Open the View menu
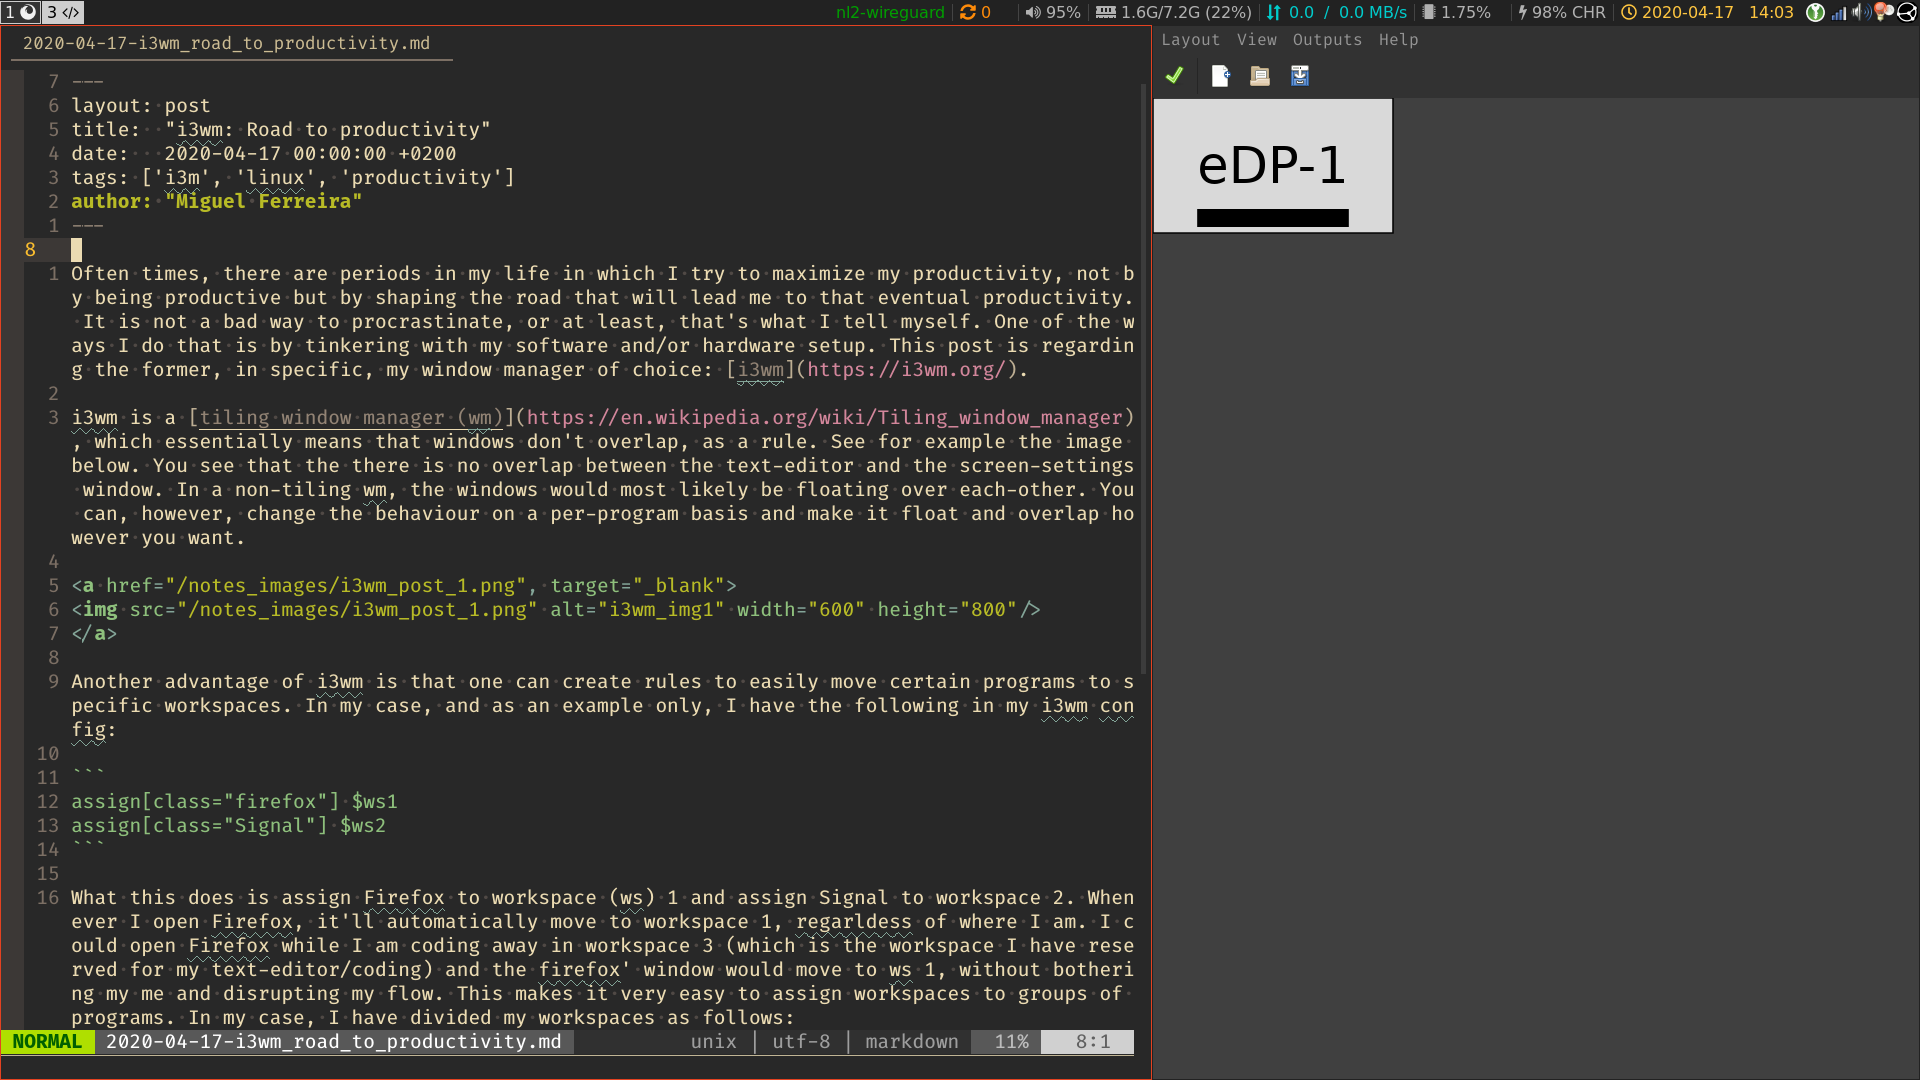The height and width of the screenshot is (1080, 1920). coord(1256,40)
